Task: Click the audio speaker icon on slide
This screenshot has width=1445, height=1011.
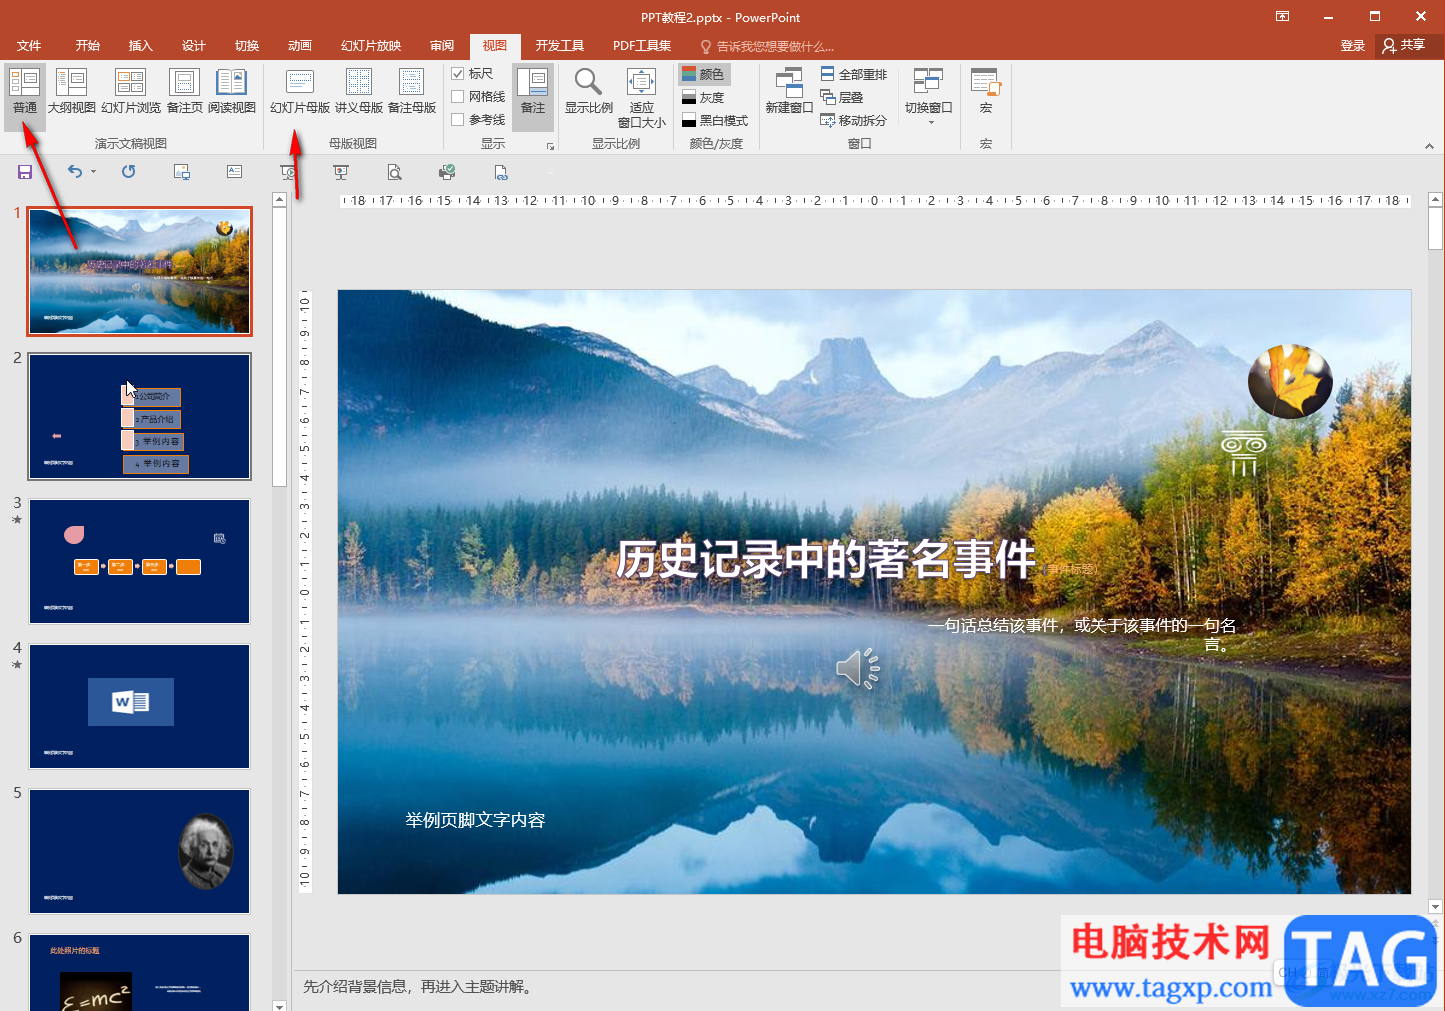Action: click(x=858, y=668)
